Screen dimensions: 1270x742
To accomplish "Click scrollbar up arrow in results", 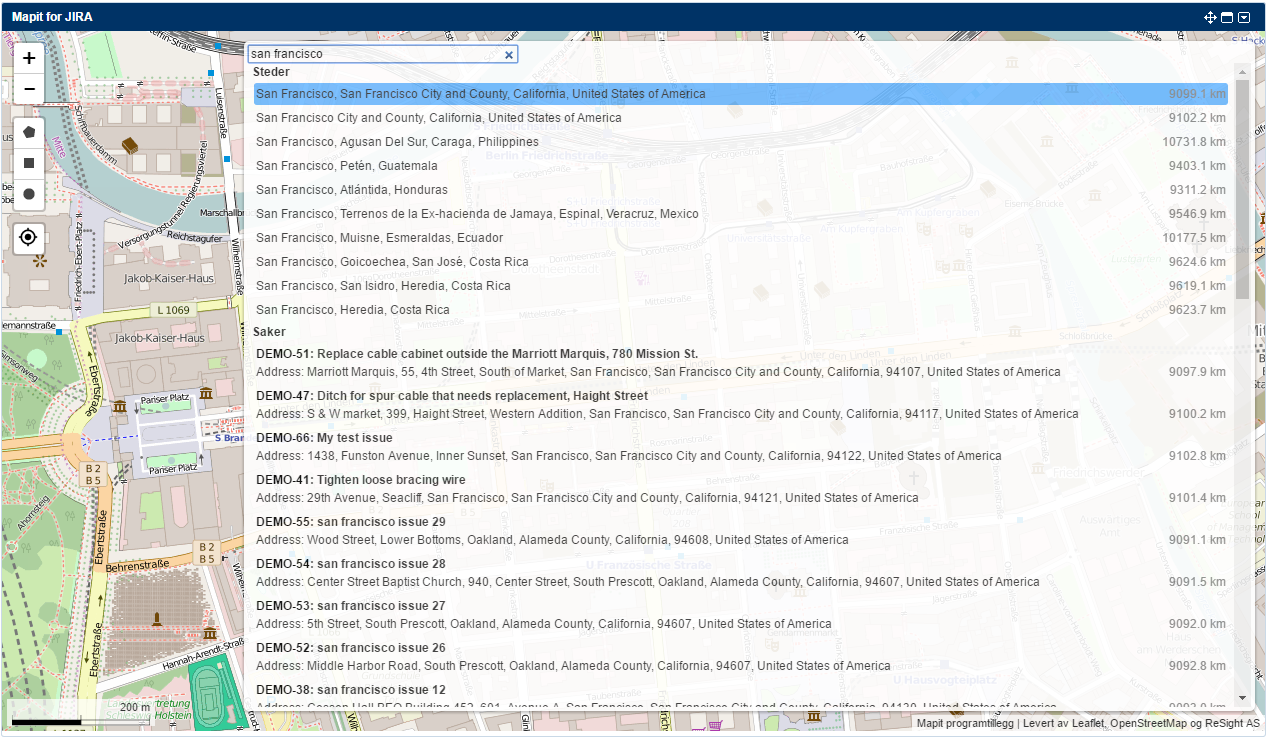I will pyautogui.click(x=1243, y=70).
